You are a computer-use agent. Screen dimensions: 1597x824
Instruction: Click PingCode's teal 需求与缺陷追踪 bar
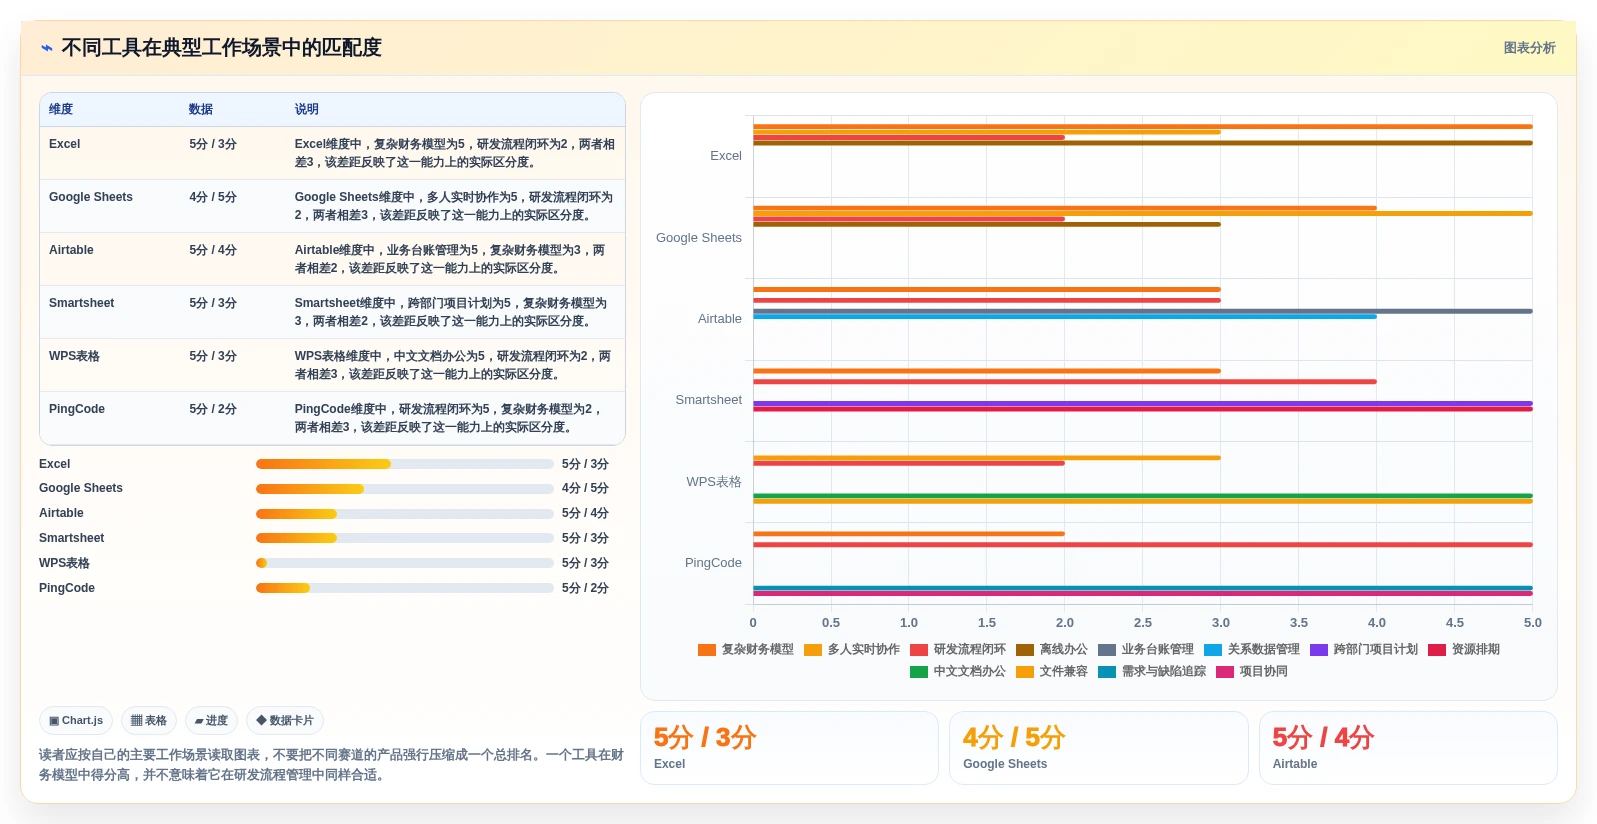pyautogui.click(x=1143, y=588)
